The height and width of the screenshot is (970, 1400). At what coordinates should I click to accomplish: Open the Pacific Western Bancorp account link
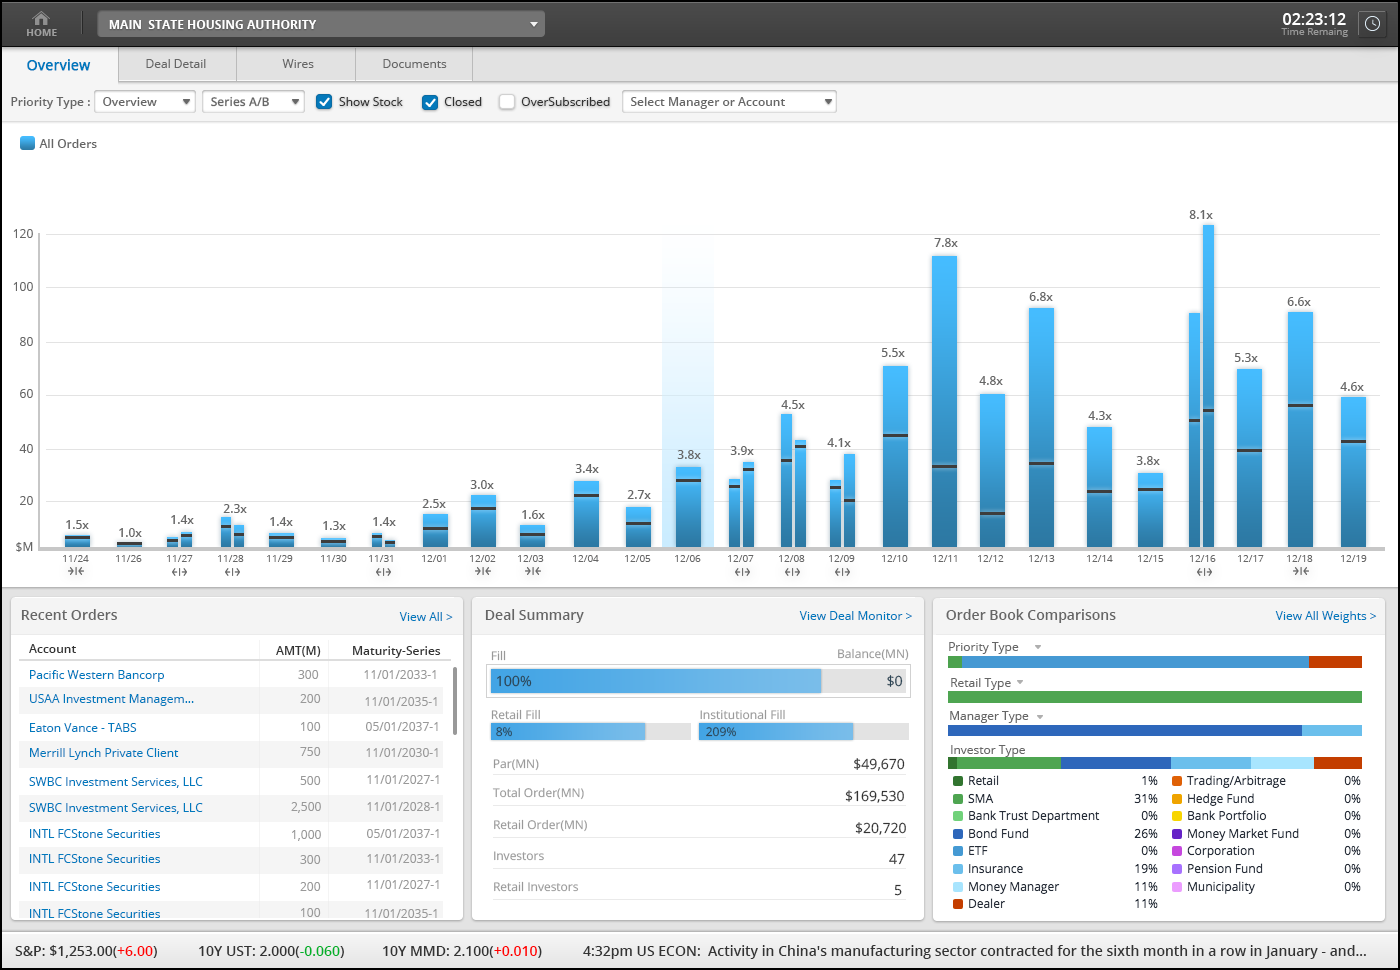click(96, 675)
